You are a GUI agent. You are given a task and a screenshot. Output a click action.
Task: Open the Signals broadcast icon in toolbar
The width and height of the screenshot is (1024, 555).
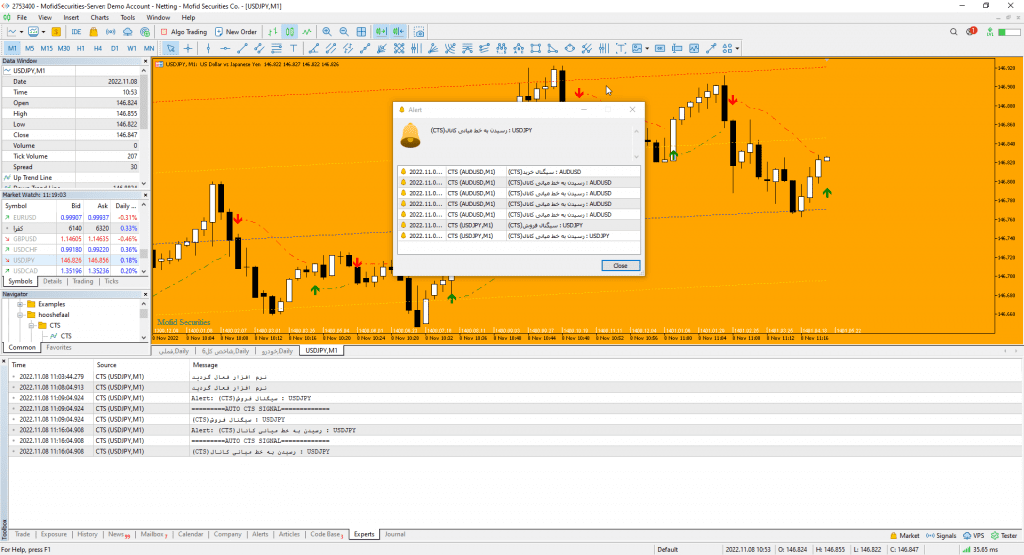click(110, 31)
